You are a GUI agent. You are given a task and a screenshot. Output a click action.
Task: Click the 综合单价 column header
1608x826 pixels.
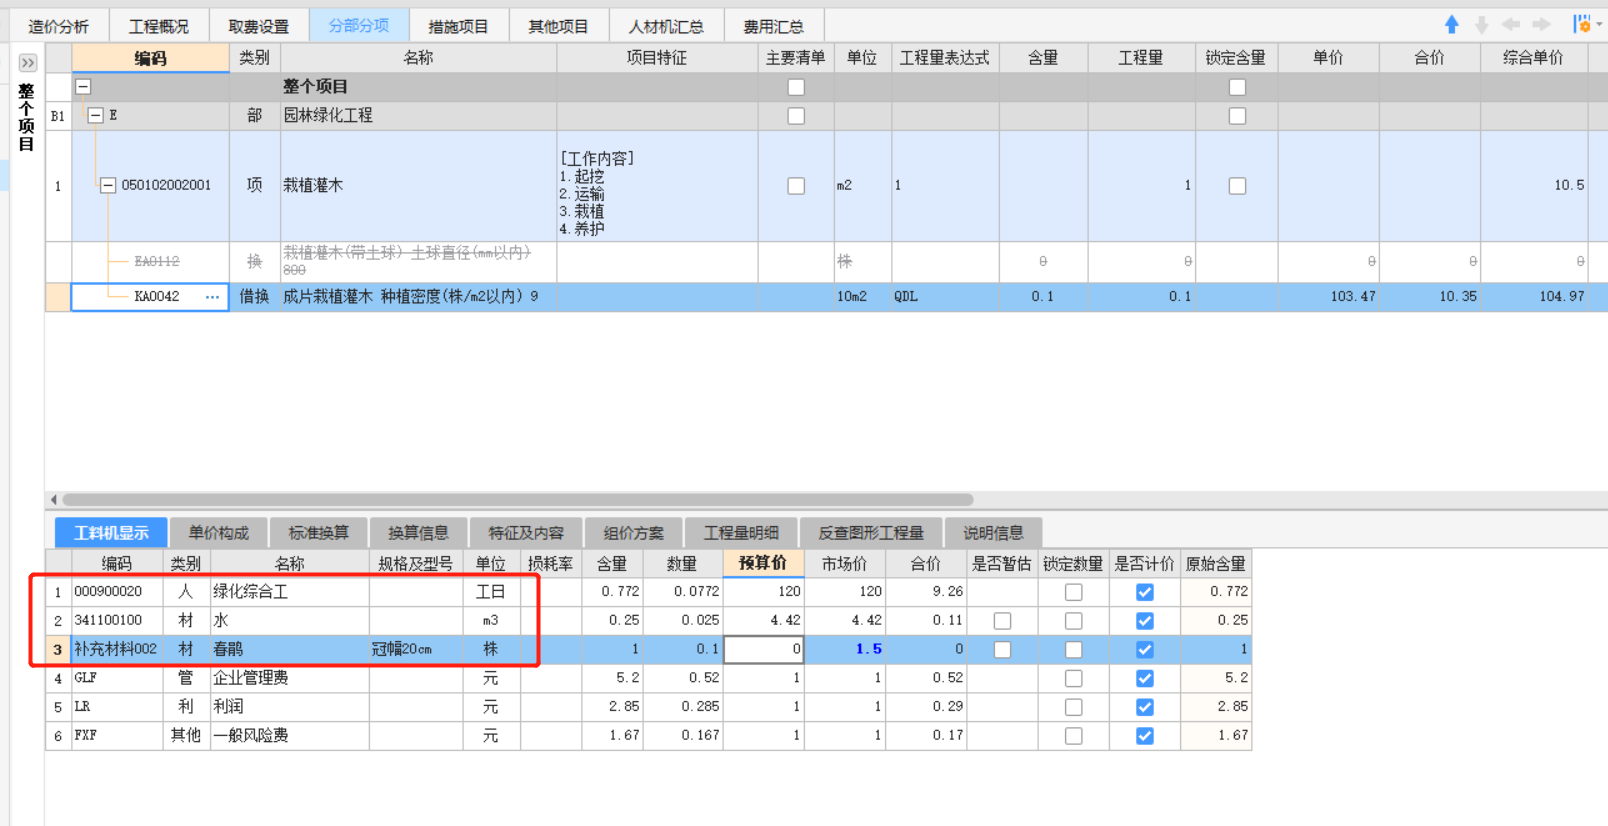click(1533, 58)
